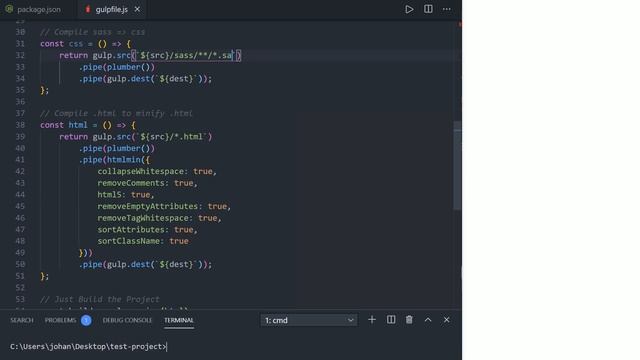Screen dimensions: 640x360
Task: Split the editor to the right
Action: [428, 9]
